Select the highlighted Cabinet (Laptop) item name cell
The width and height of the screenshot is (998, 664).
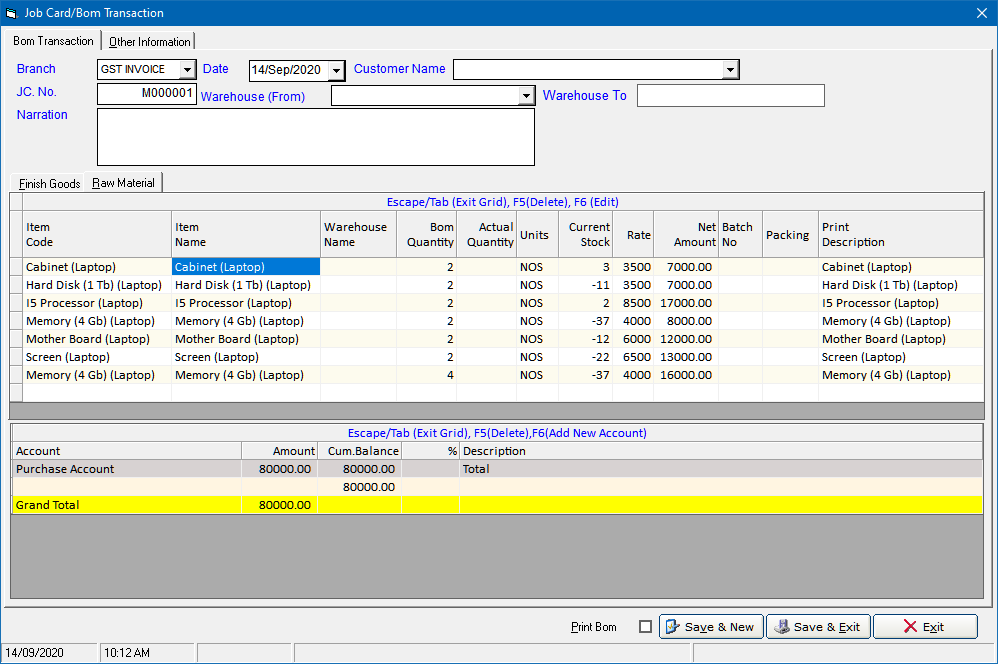245,267
